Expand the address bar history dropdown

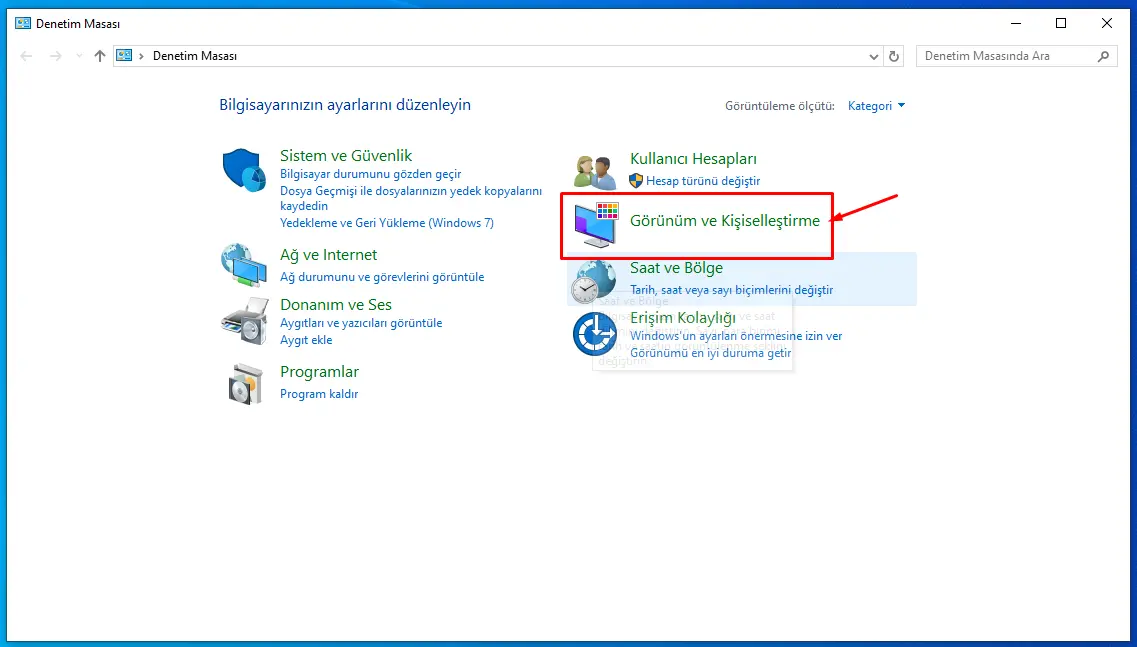874,57
